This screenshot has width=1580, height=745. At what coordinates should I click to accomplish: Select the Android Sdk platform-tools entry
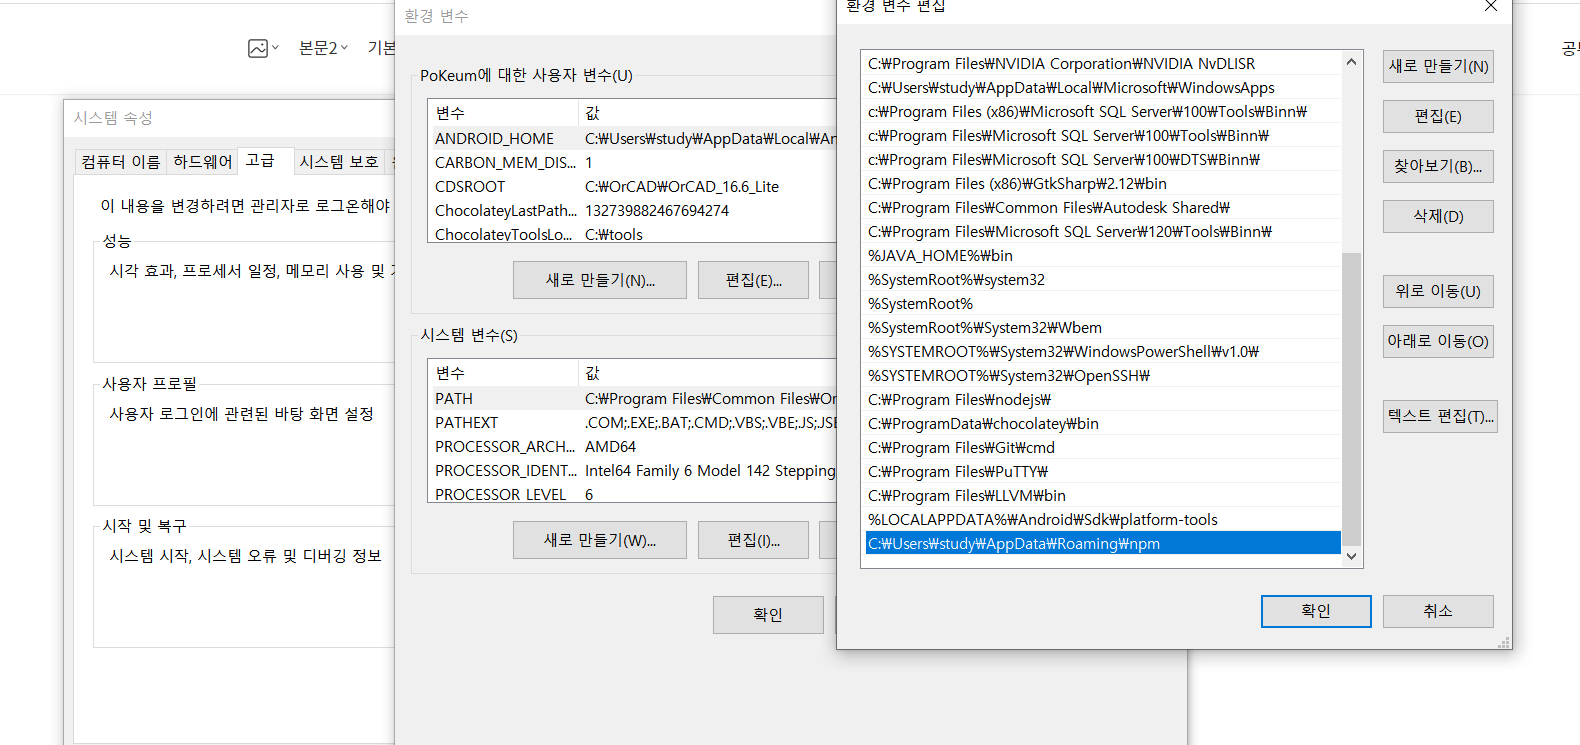(1102, 519)
